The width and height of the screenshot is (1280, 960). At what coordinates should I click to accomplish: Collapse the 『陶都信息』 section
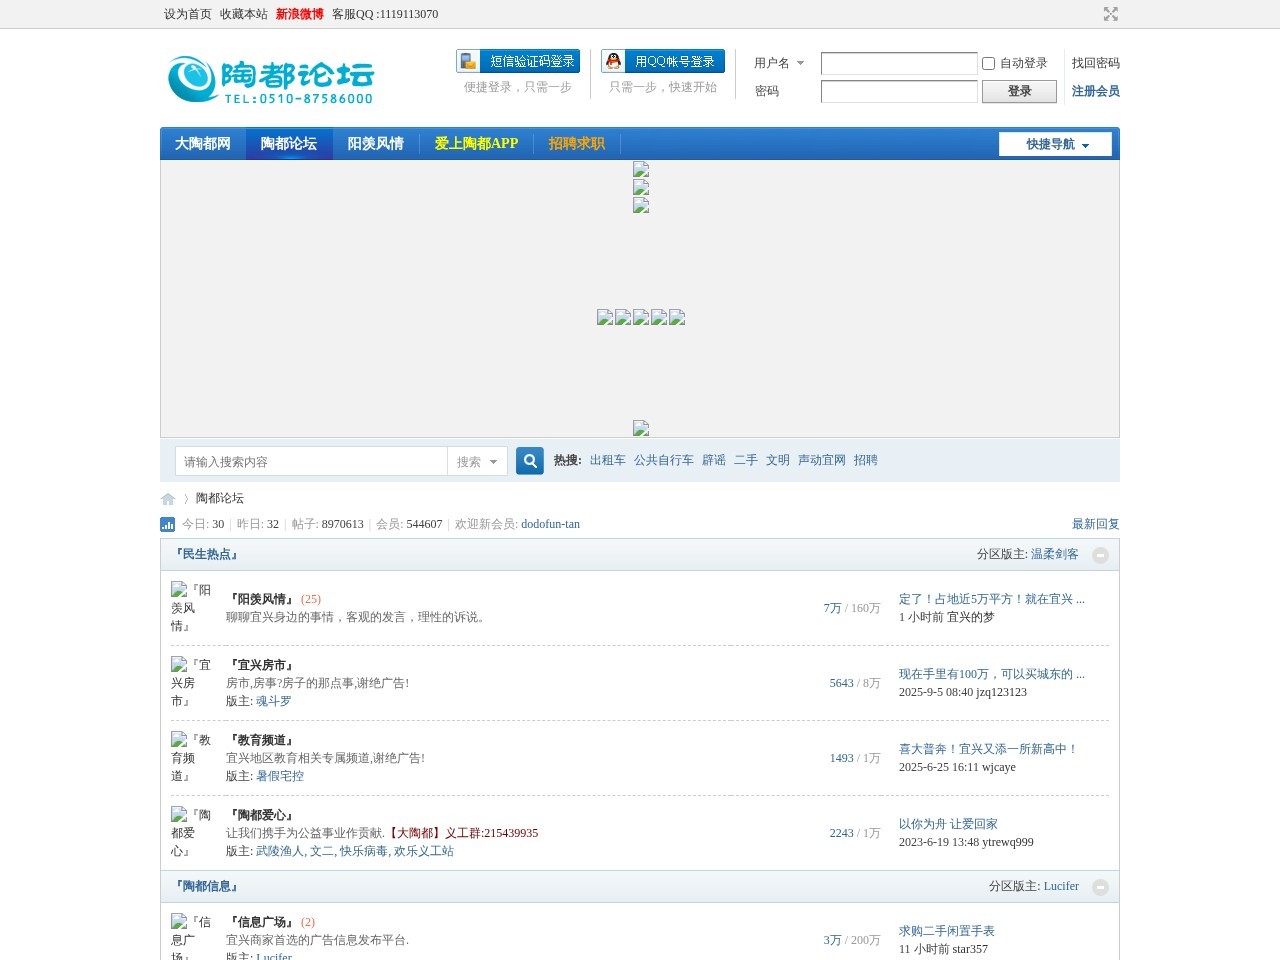click(1100, 886)
